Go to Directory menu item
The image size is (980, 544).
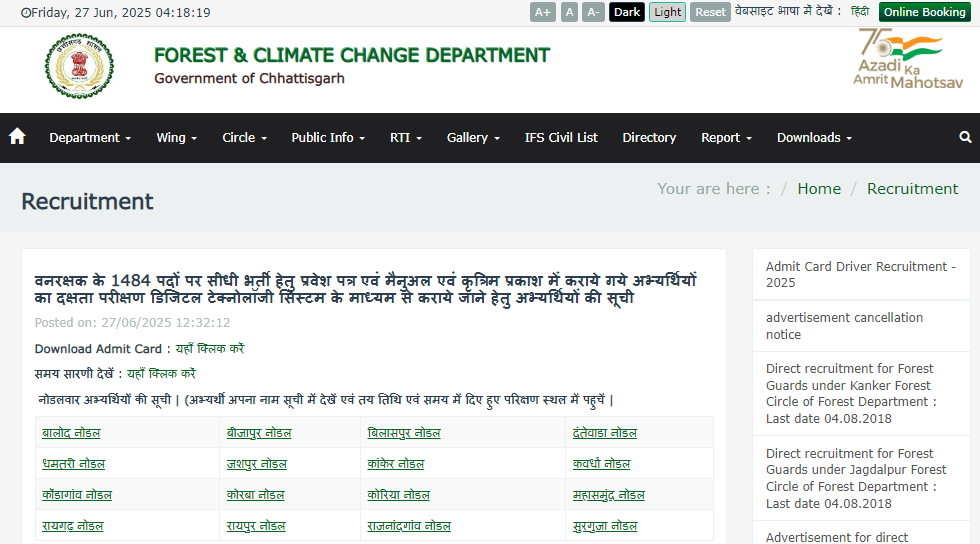click(x=649, y=137)
